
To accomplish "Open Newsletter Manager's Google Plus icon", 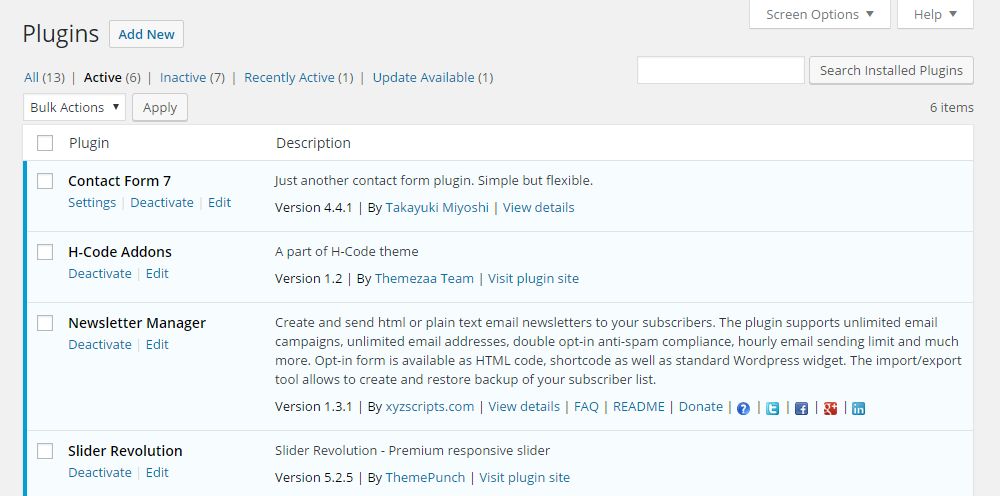I will pos(830,409).
